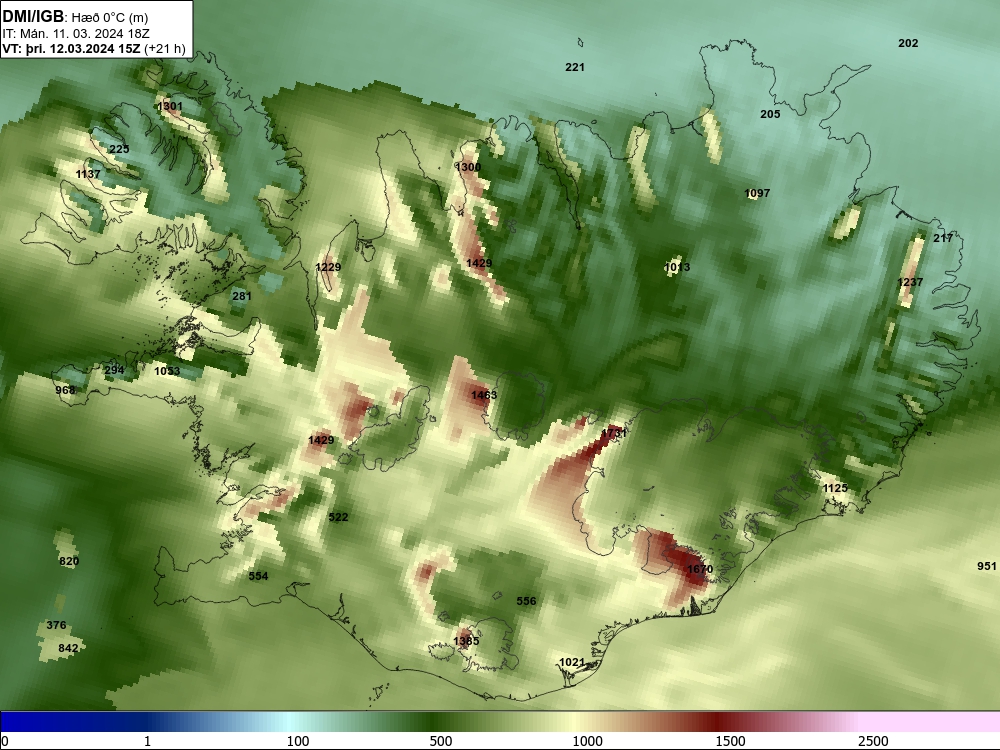
Task: Click the 500 tick on the color scale
Action: (x=441, y=741)
